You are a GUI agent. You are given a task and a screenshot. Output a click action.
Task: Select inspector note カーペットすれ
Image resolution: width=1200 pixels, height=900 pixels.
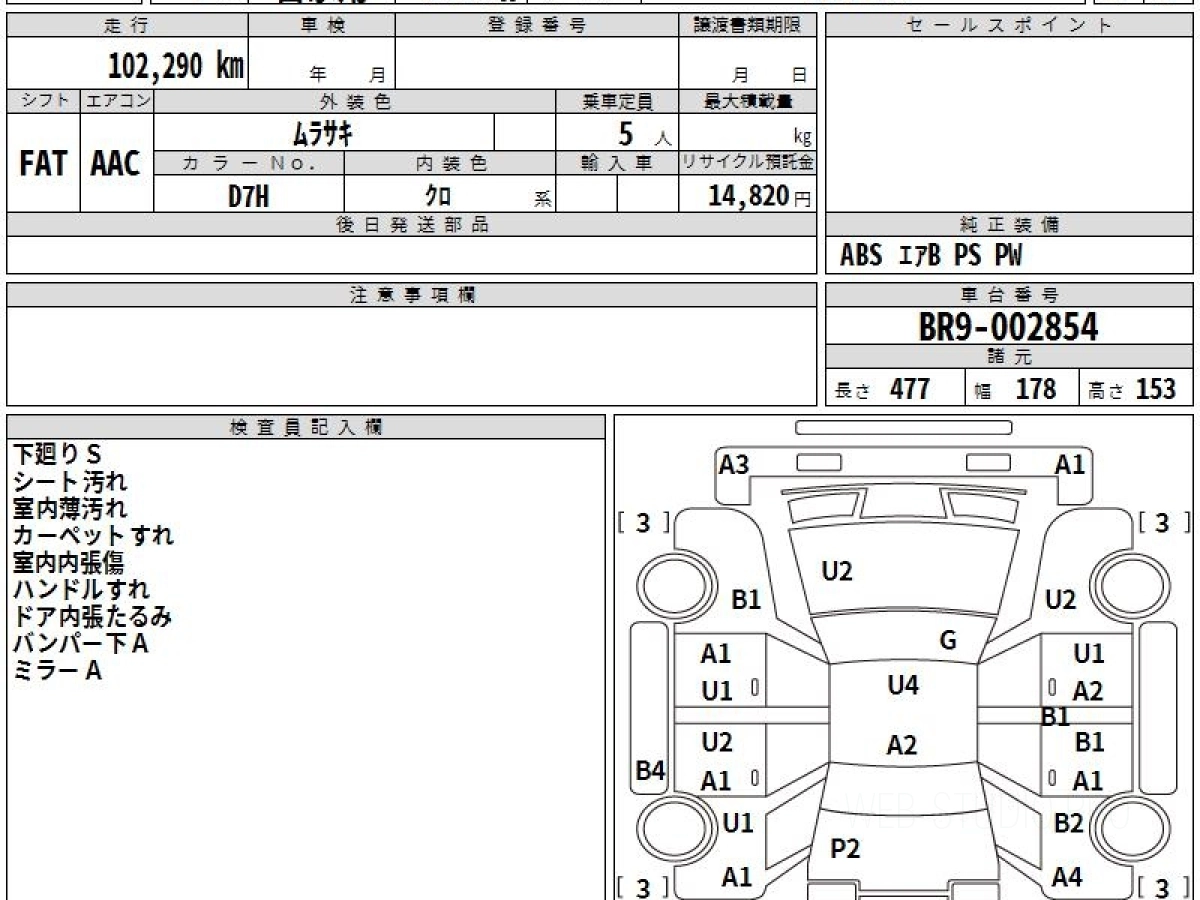tap(93, 535)
